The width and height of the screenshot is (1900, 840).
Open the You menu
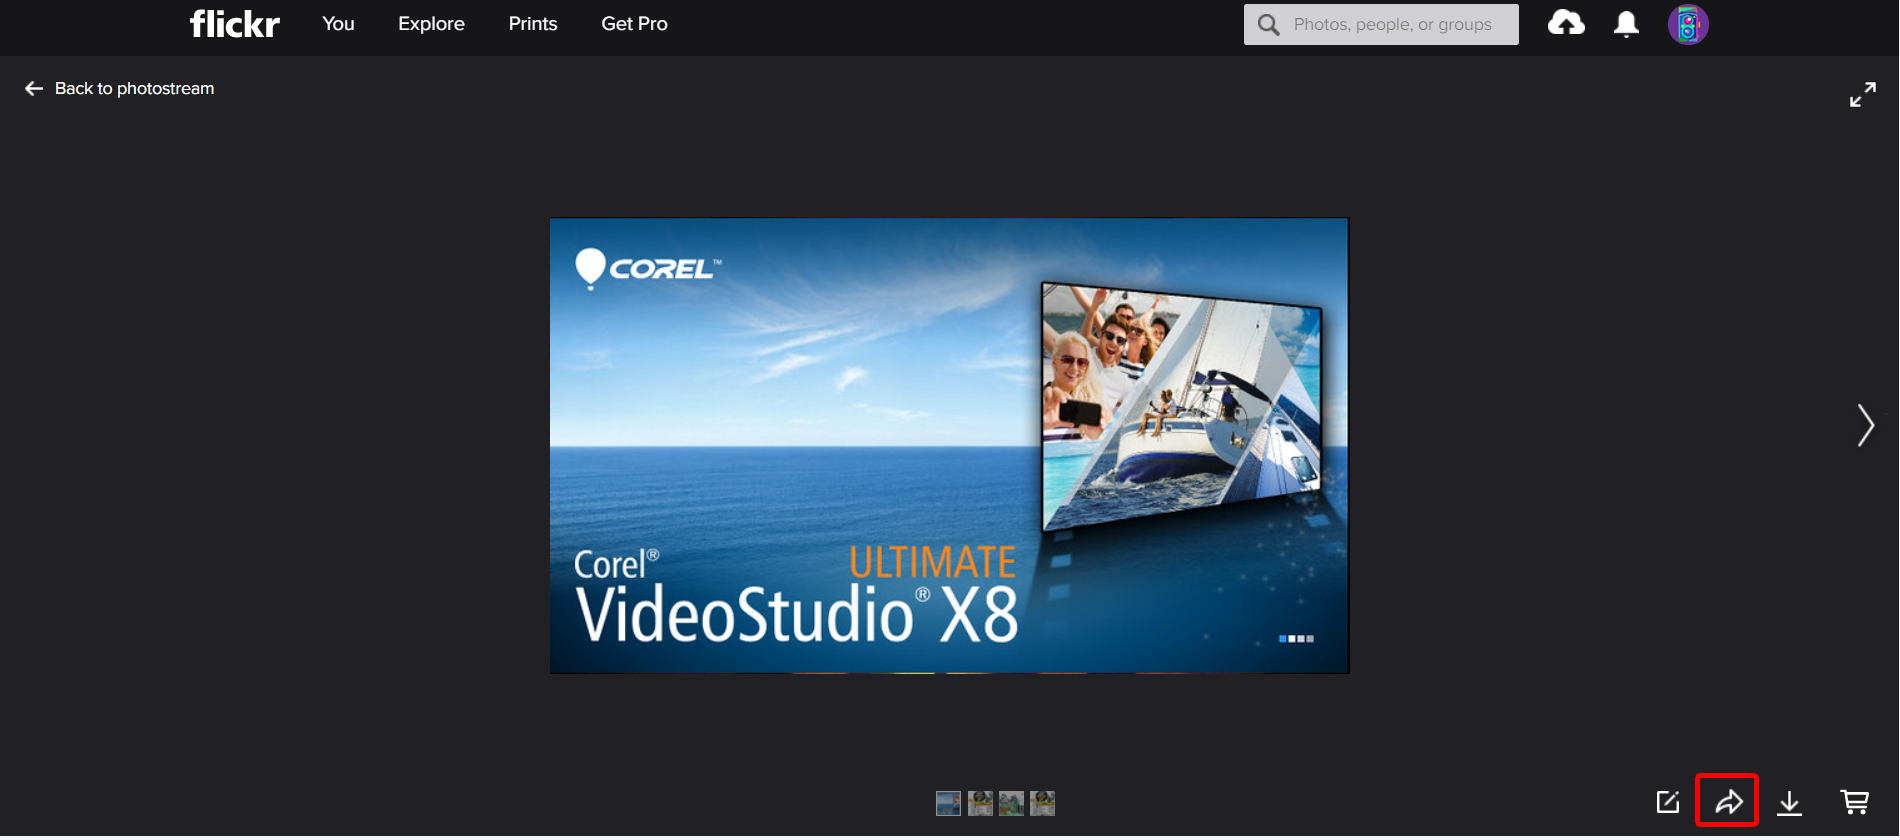point(338,24)
